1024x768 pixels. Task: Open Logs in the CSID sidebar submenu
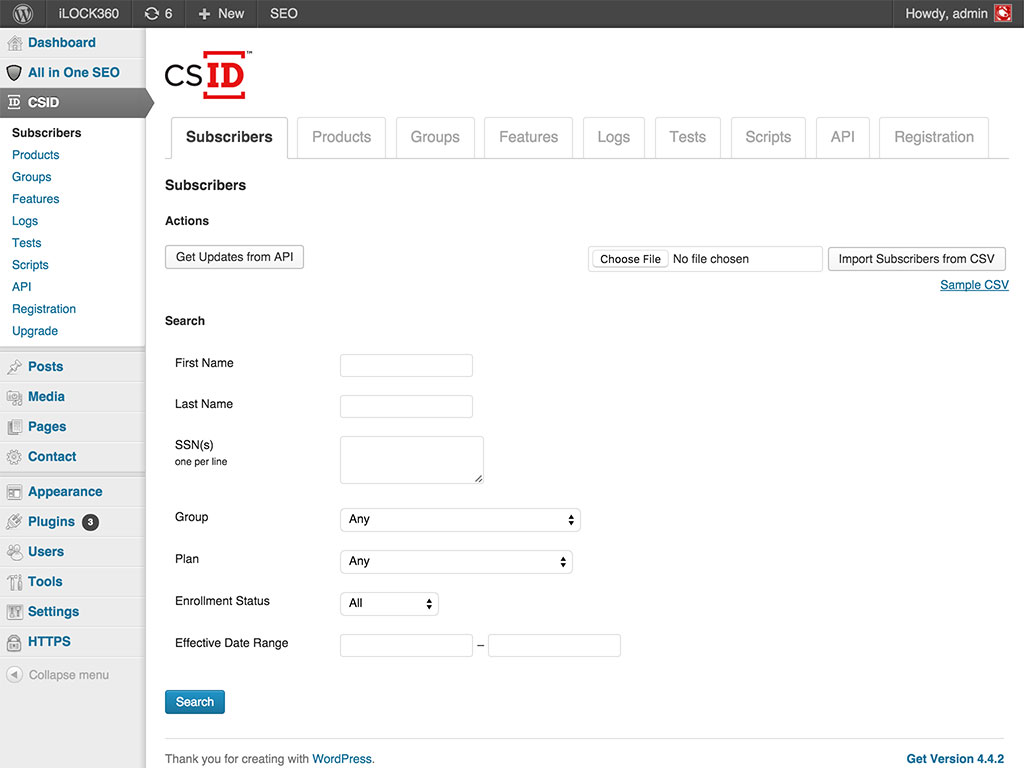[x=25, y=221]
